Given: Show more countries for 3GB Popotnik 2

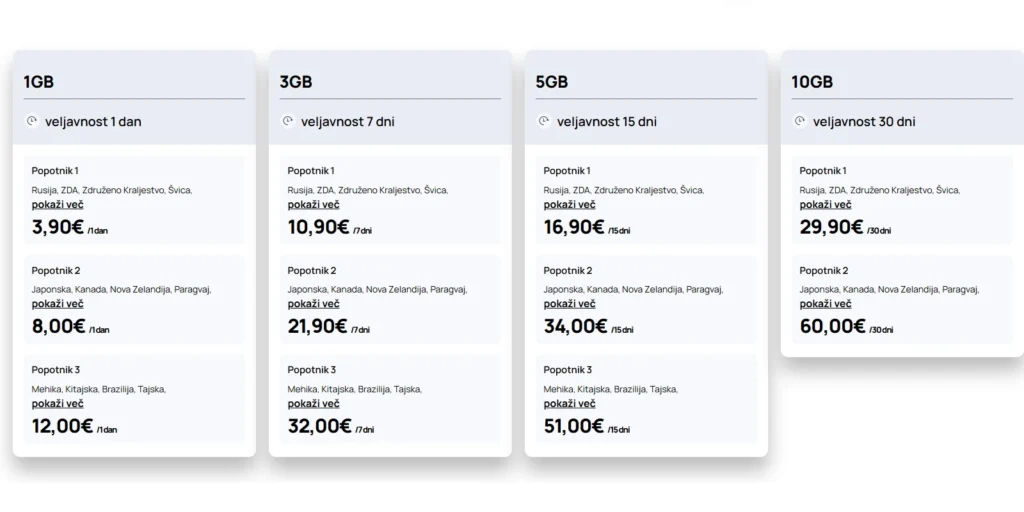Looking at the screenshot, I should click(314, 304).
